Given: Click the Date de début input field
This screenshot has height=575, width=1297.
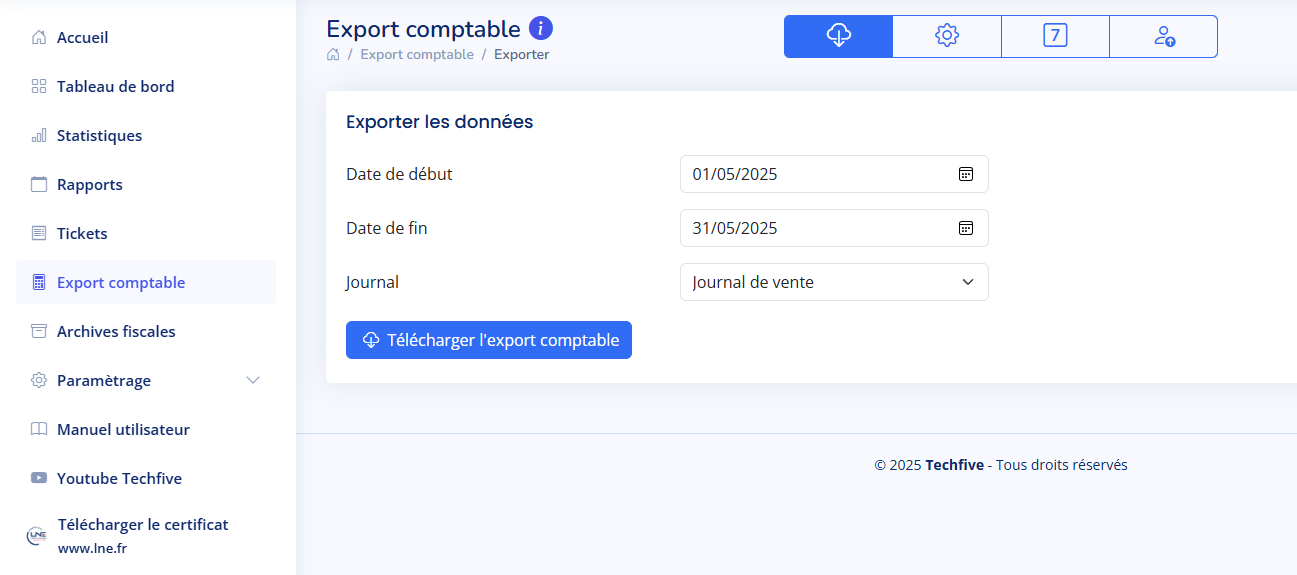Looking at the screenshot, I should [x=815, y=174].
